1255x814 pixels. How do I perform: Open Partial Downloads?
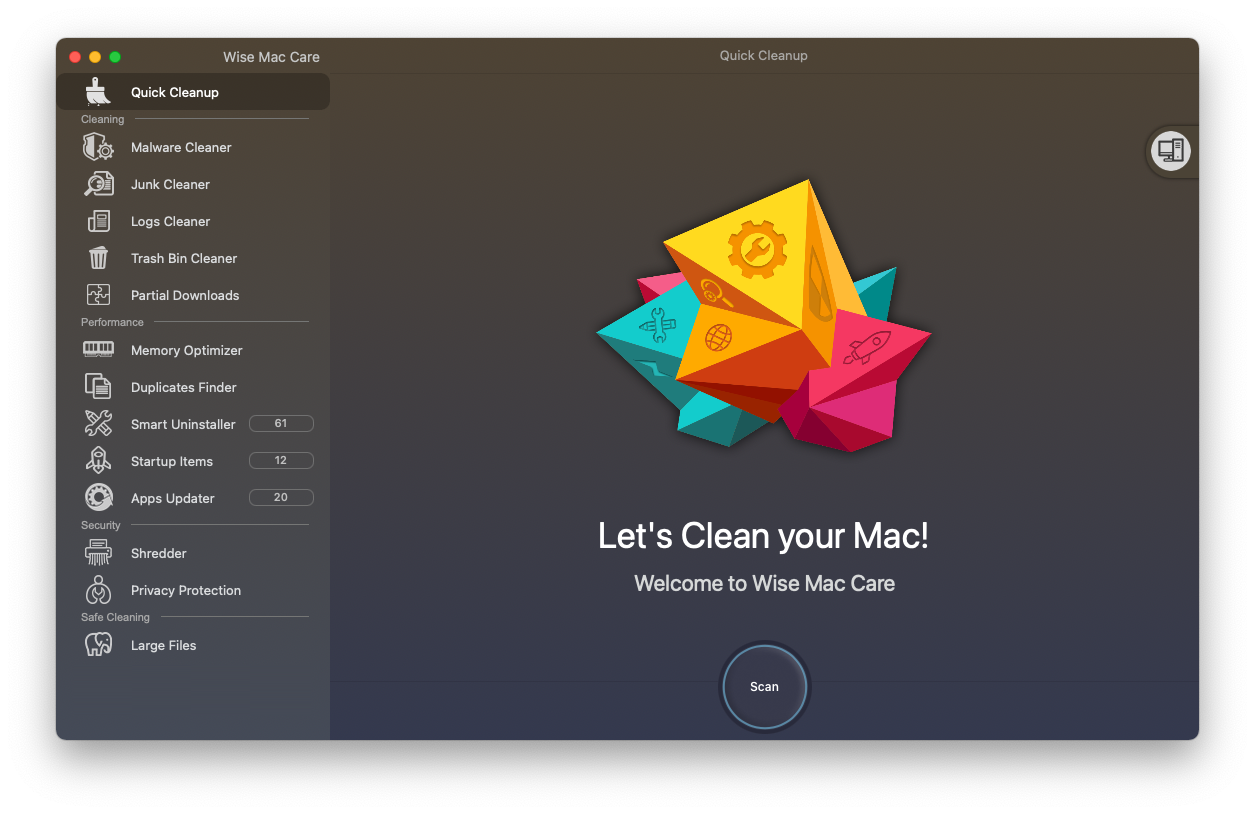click(x=185, y=295)
